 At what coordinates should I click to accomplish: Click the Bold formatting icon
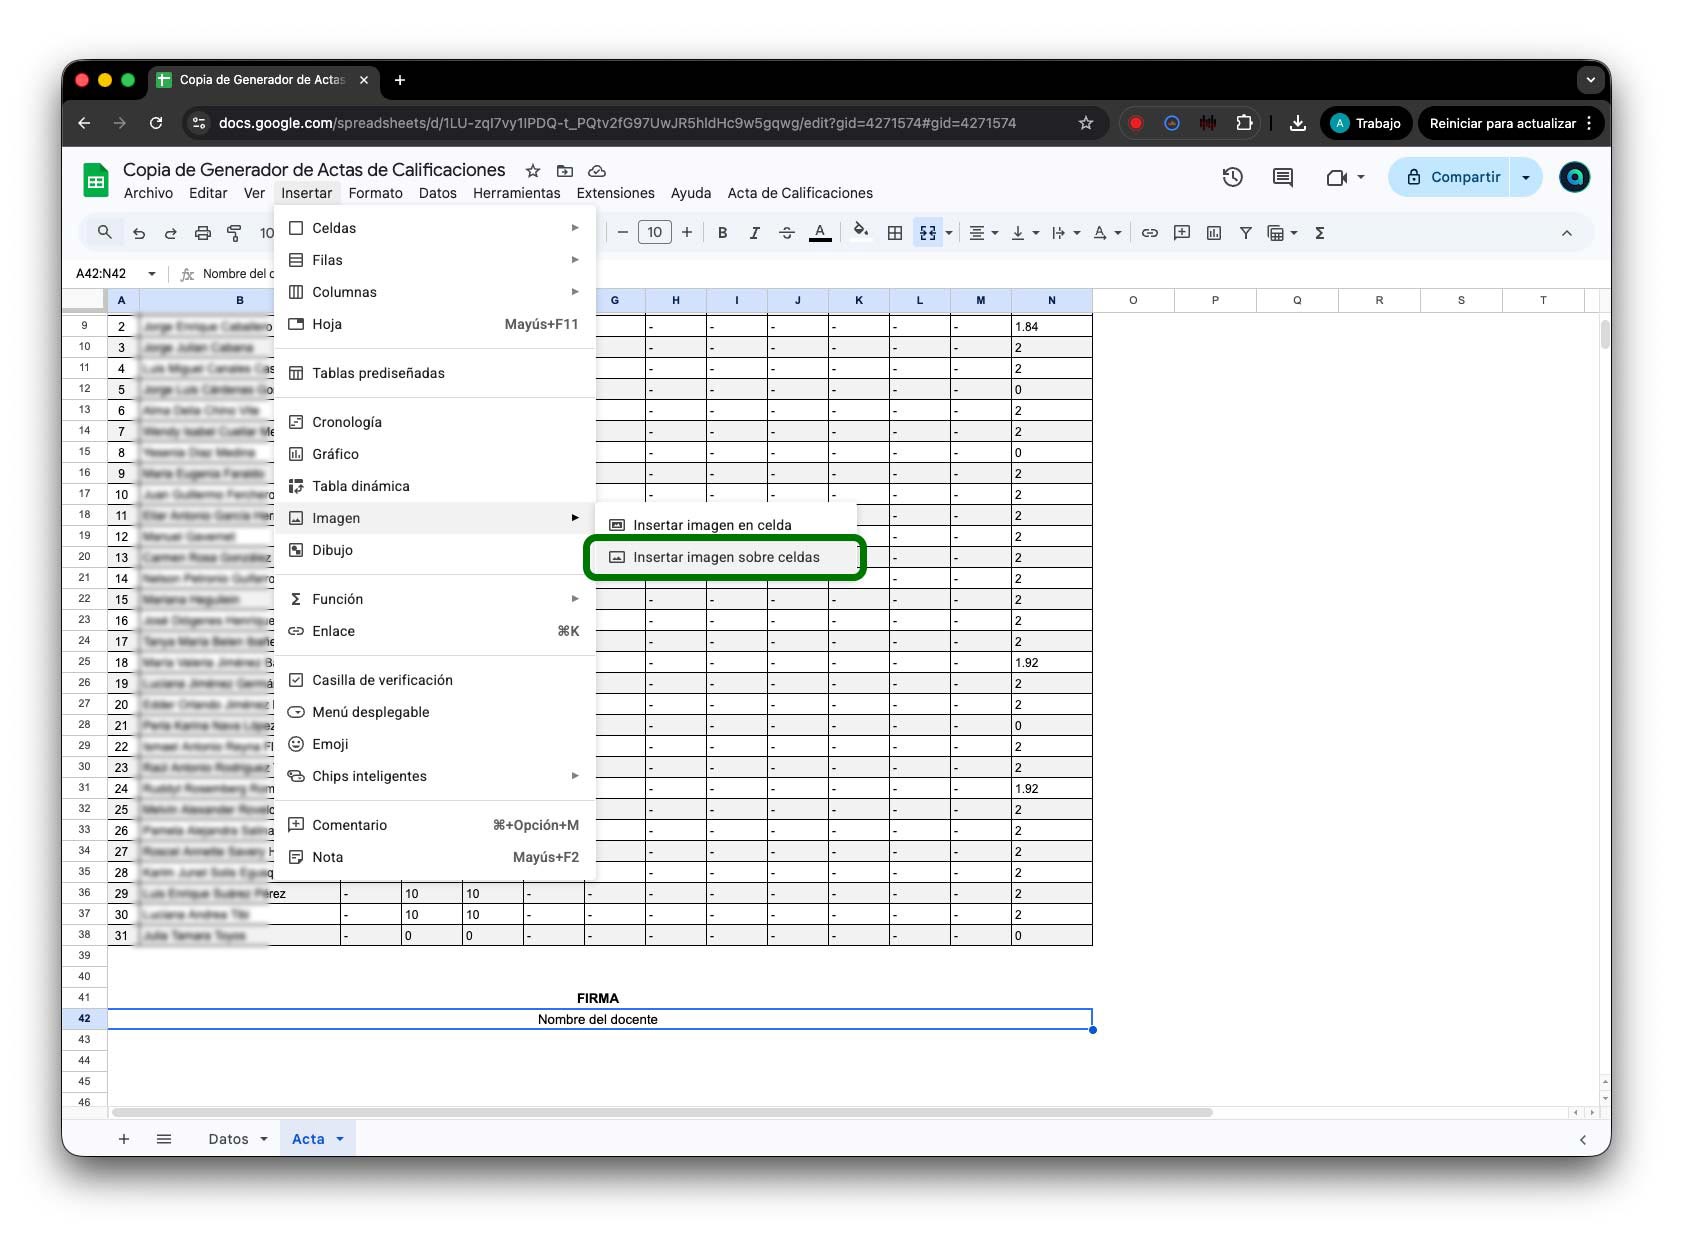click(722, 233)
